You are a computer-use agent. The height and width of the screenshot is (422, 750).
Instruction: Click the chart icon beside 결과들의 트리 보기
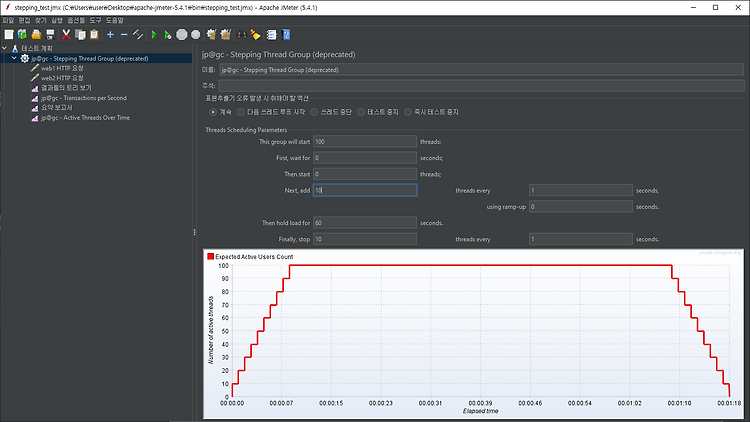pos(34,88)
